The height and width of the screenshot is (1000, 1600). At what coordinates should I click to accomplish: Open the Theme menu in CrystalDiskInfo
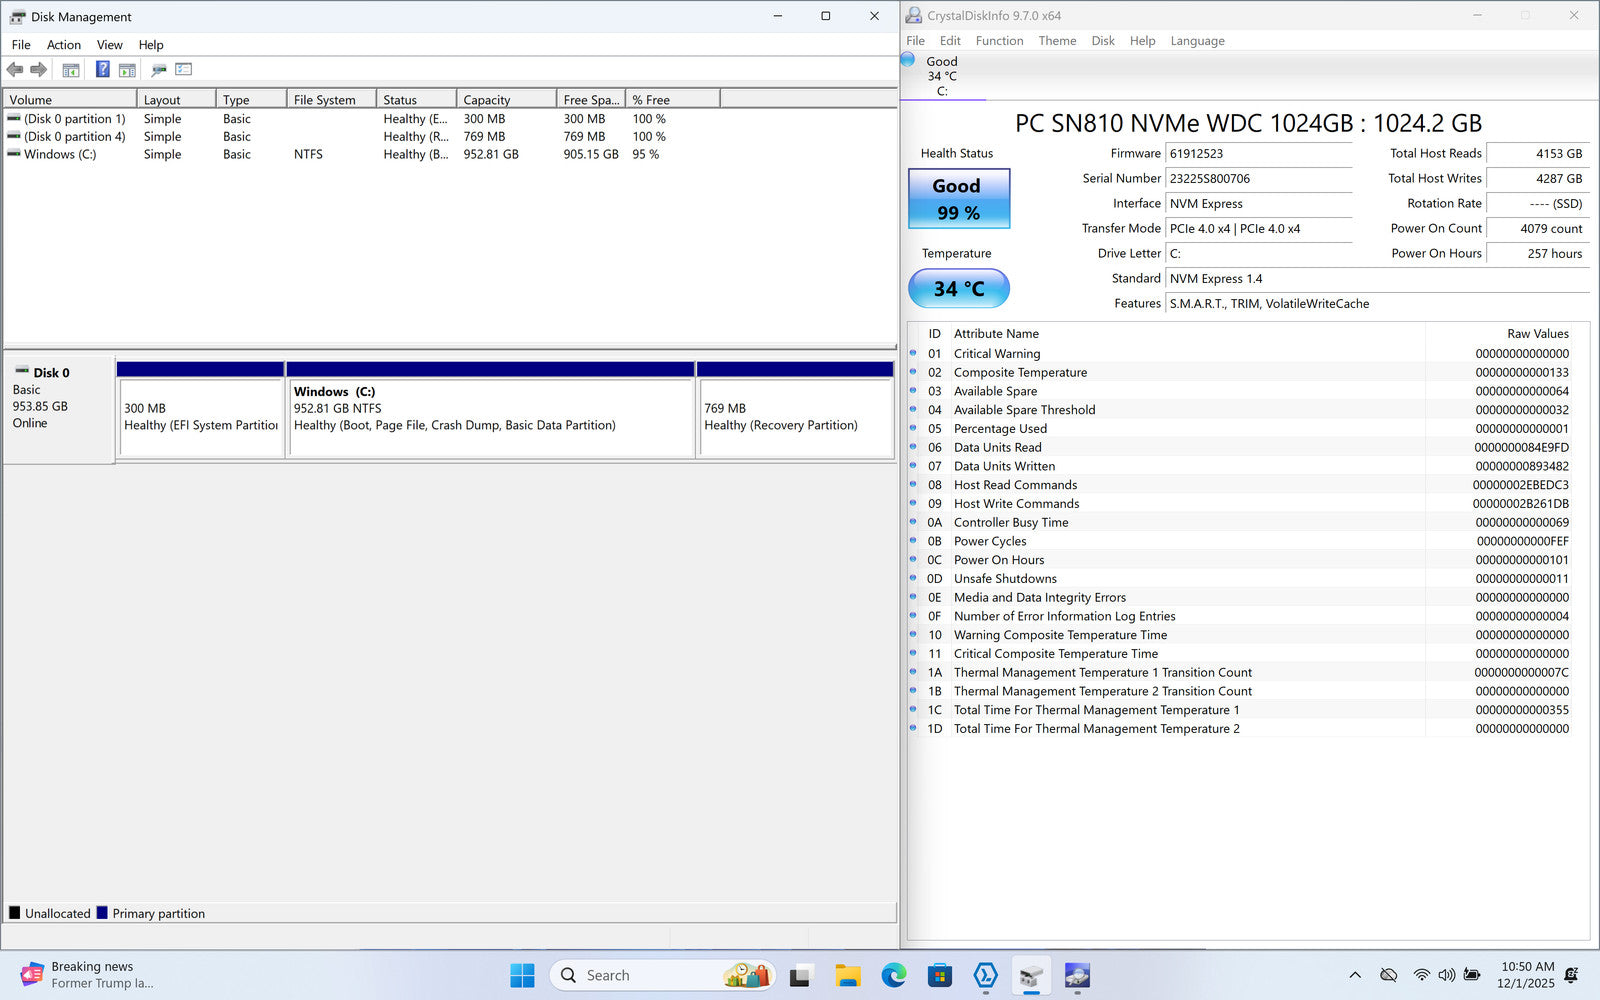1057,41
